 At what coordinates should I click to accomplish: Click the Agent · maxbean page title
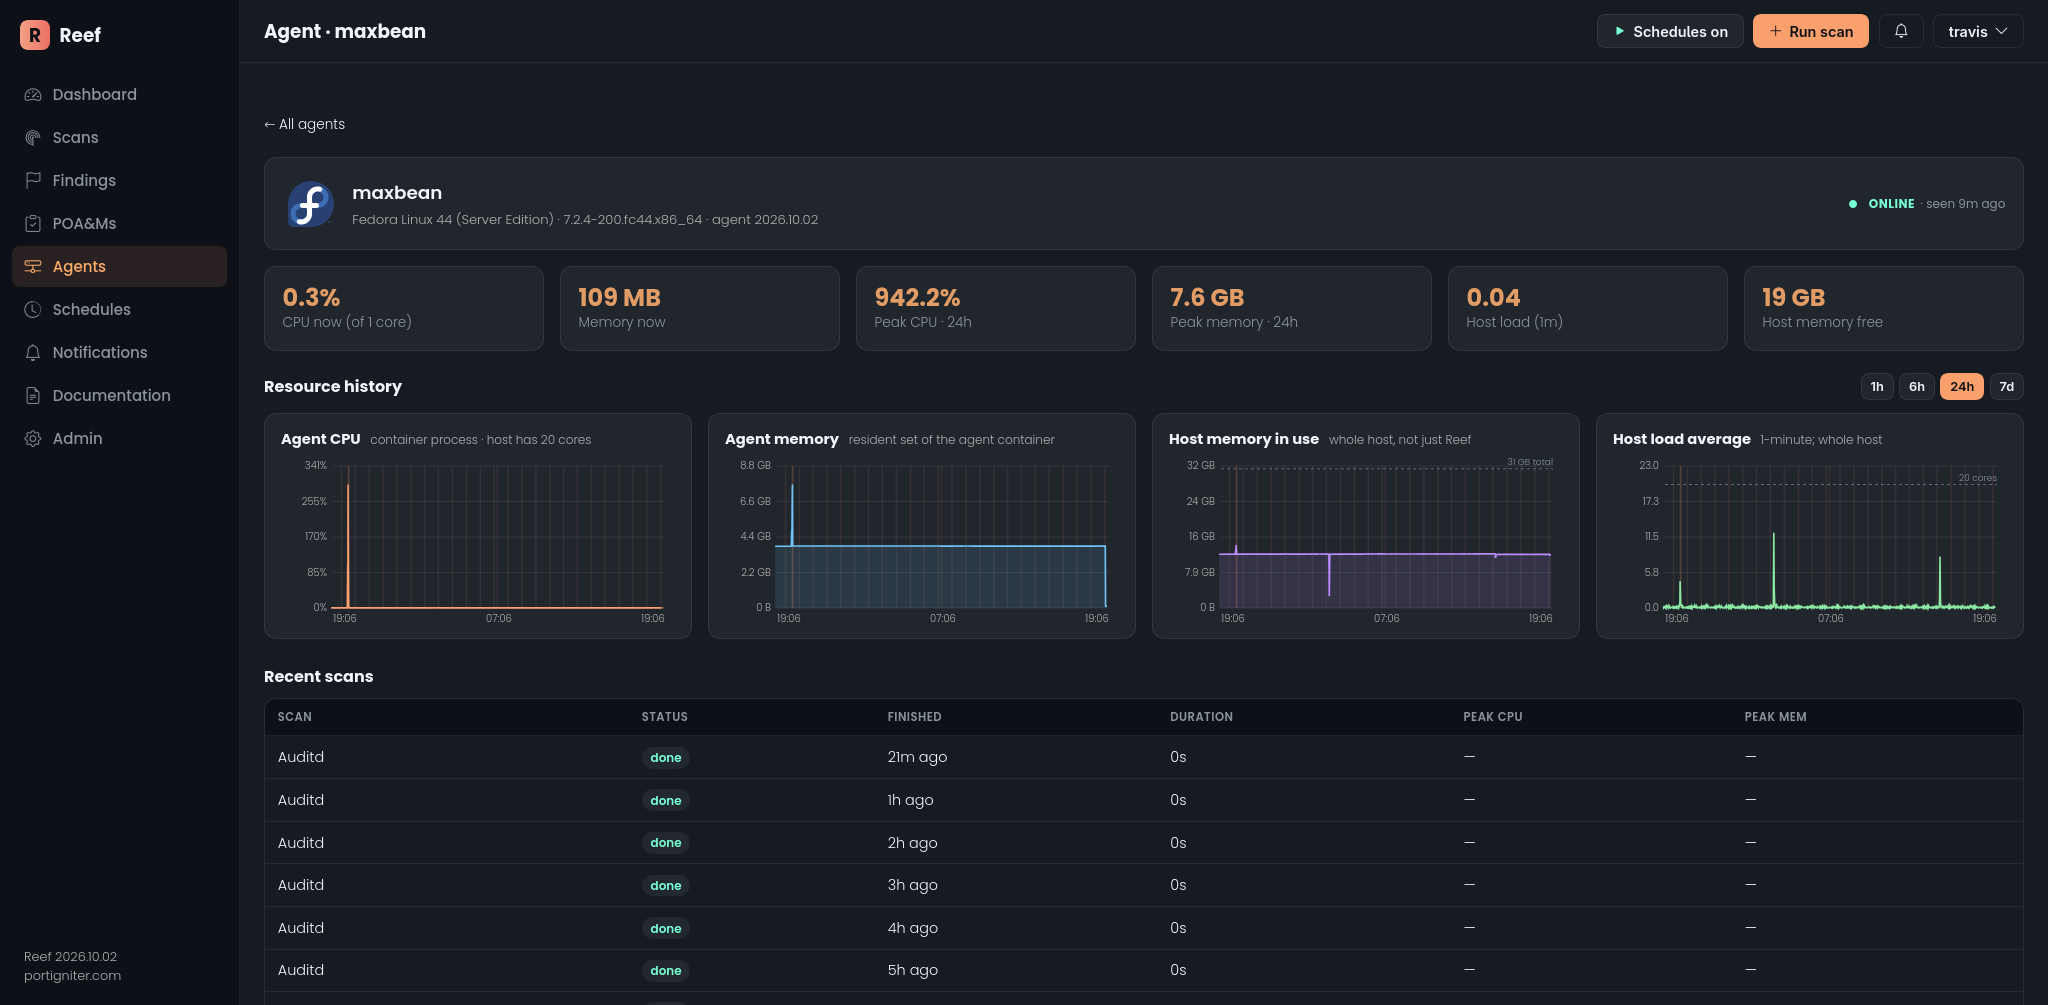[x=345, y=31]
